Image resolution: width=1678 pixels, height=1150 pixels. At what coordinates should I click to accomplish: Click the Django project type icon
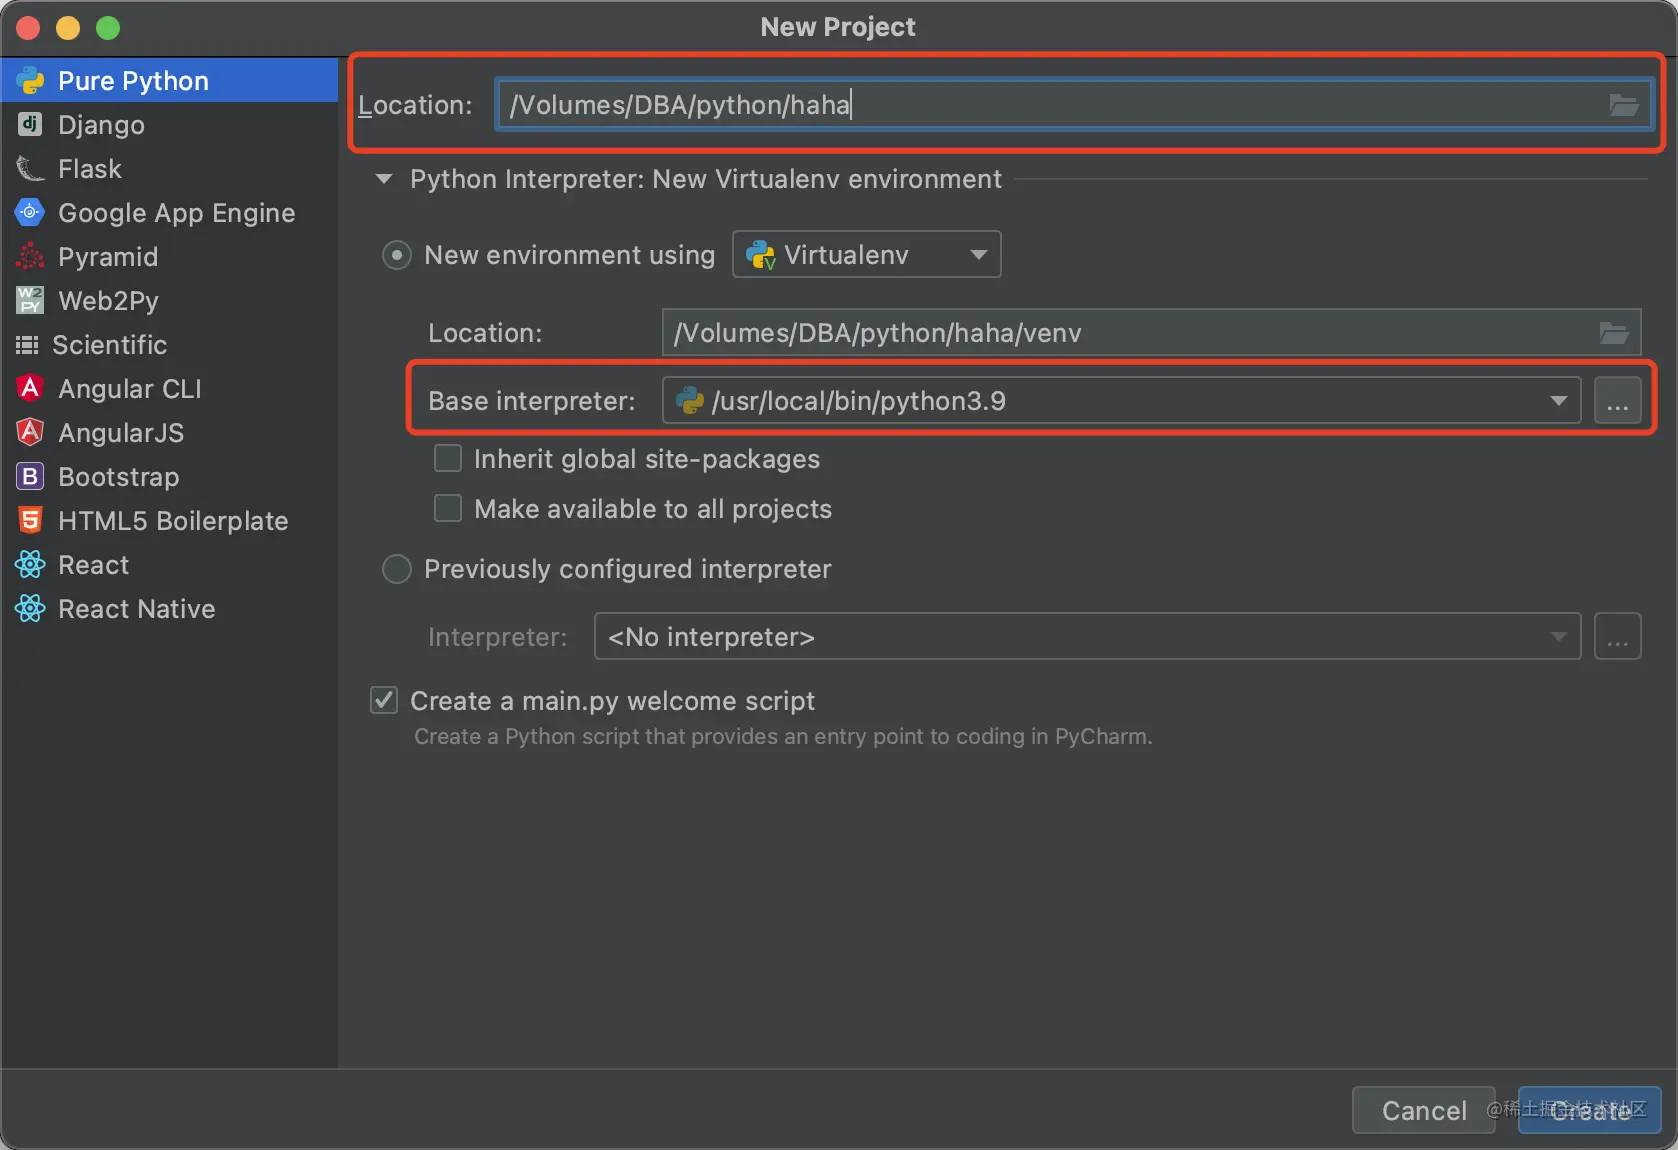coord(30,124)
